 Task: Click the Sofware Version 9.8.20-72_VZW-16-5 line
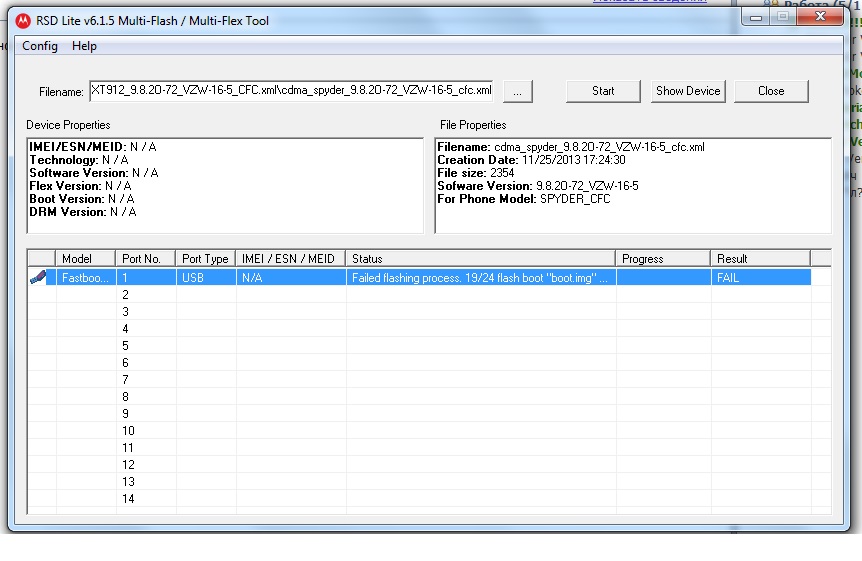pos(538,186)
